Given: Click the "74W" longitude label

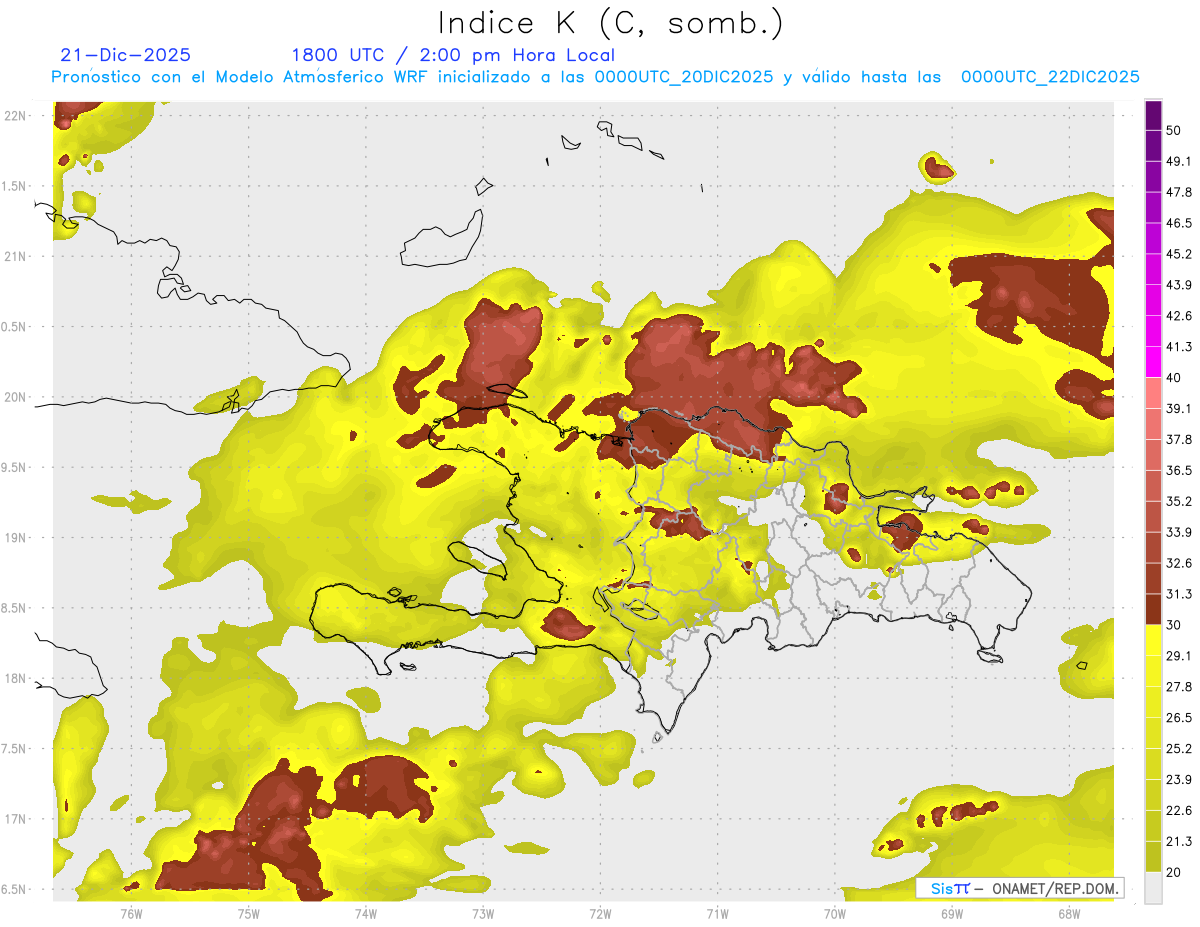Looking at the screenshot, I should point(365,913).
